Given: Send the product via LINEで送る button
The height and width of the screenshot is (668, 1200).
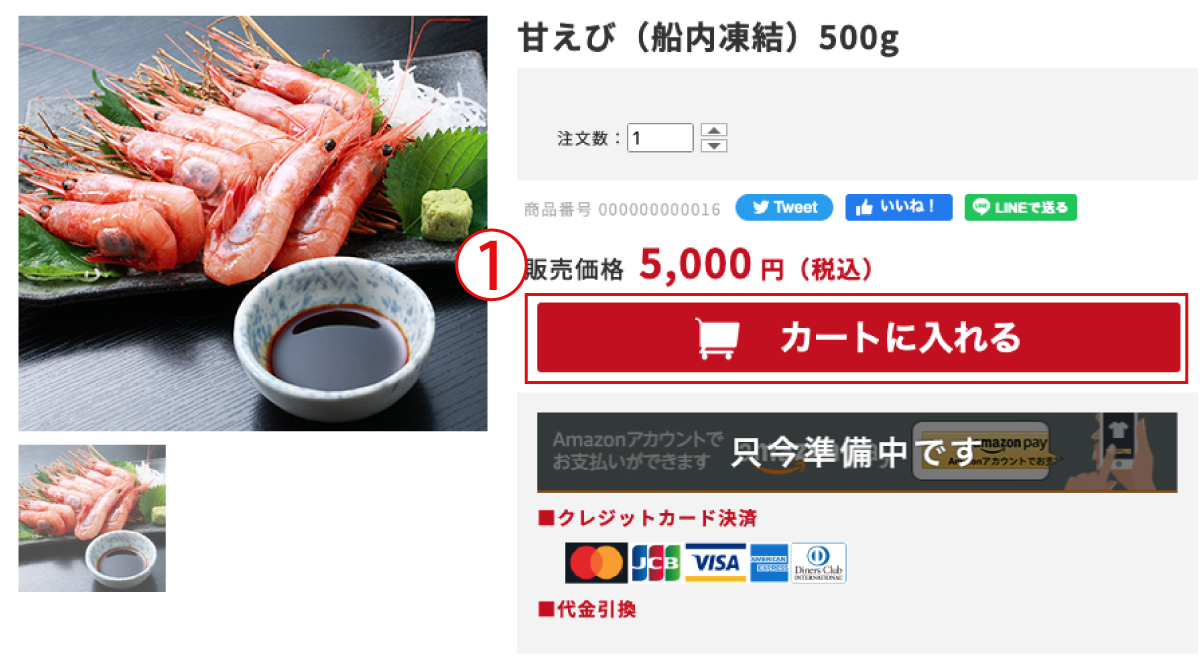Looking at the screenshot, I should point(1021,208).
